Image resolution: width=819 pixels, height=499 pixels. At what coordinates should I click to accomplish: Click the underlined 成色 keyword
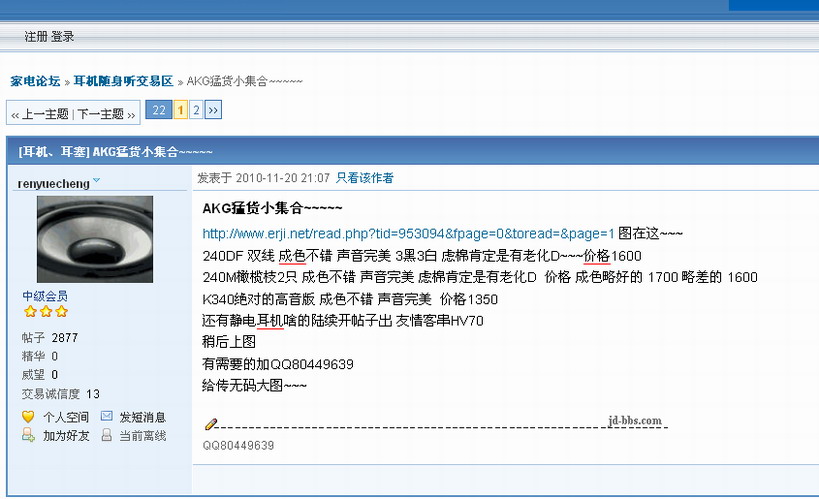[292, 256]
